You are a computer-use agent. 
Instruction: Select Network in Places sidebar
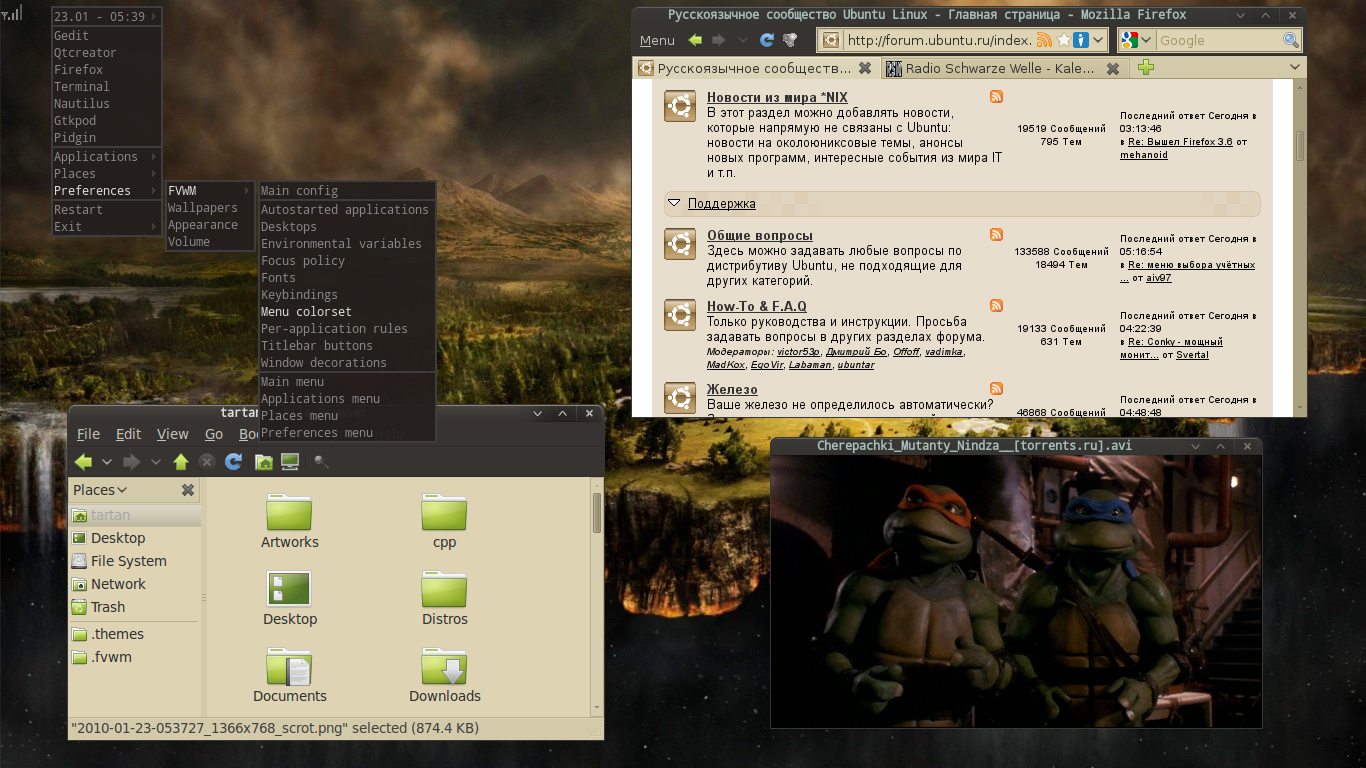tap(135, 584)
